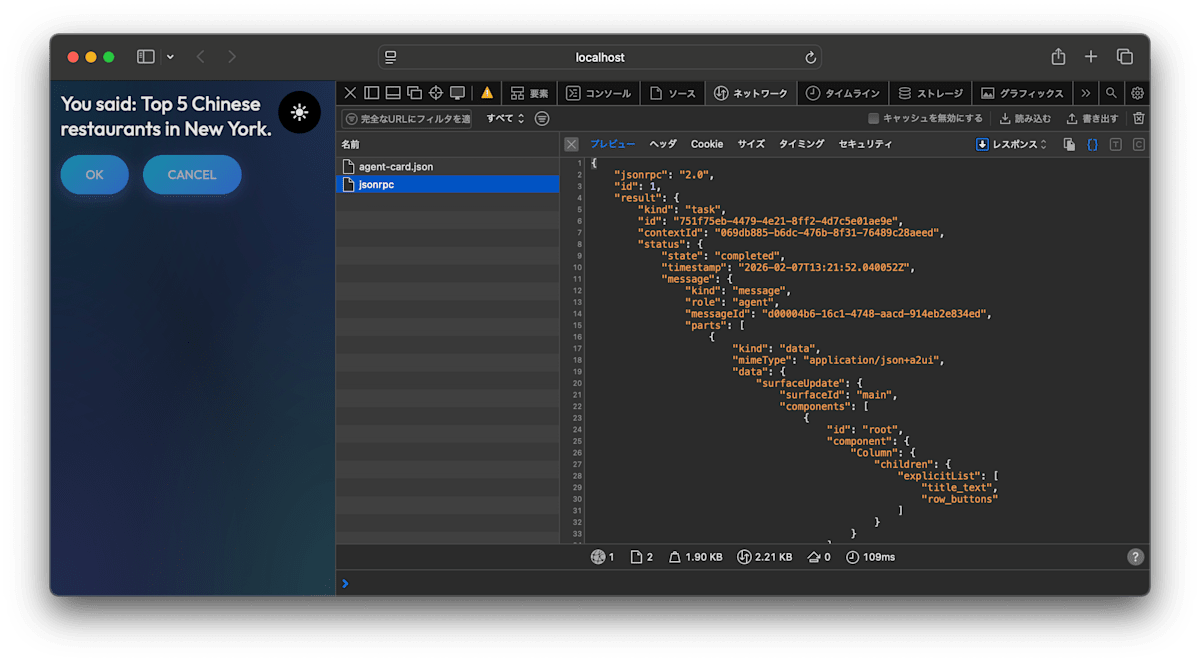
Task: Toggle Safari sidebar button
Action: (x=146, y=57)
